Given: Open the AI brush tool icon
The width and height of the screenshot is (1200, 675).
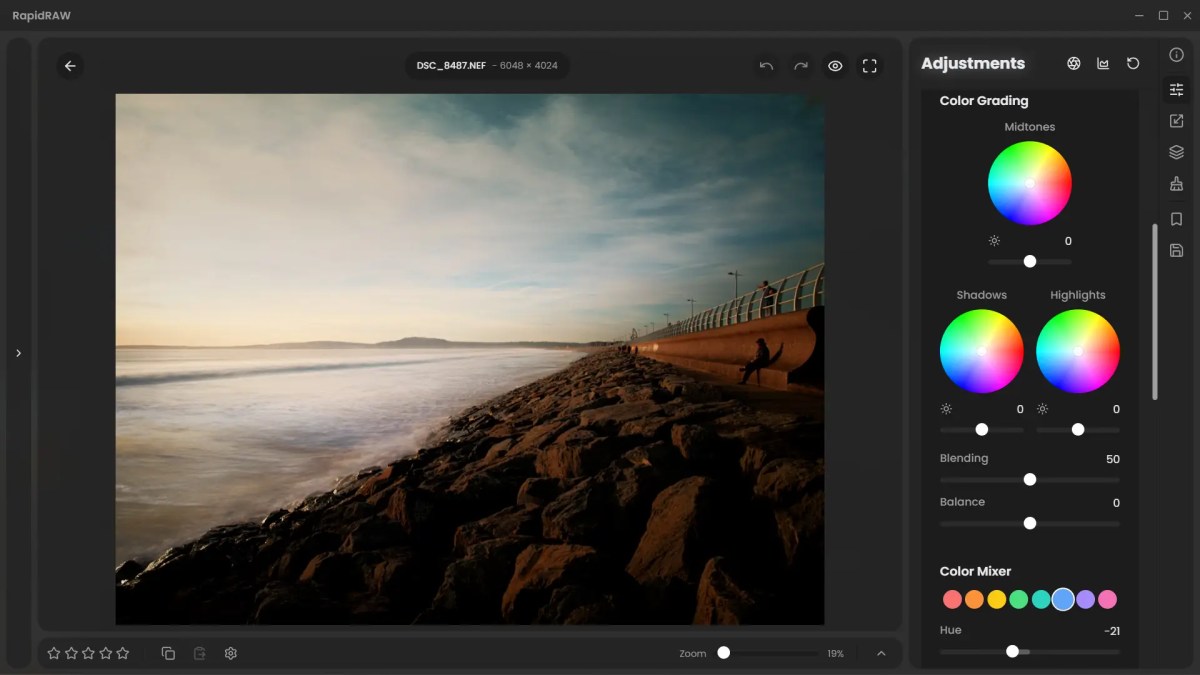Looking at the screenshot, I should tap(1176, 183).
